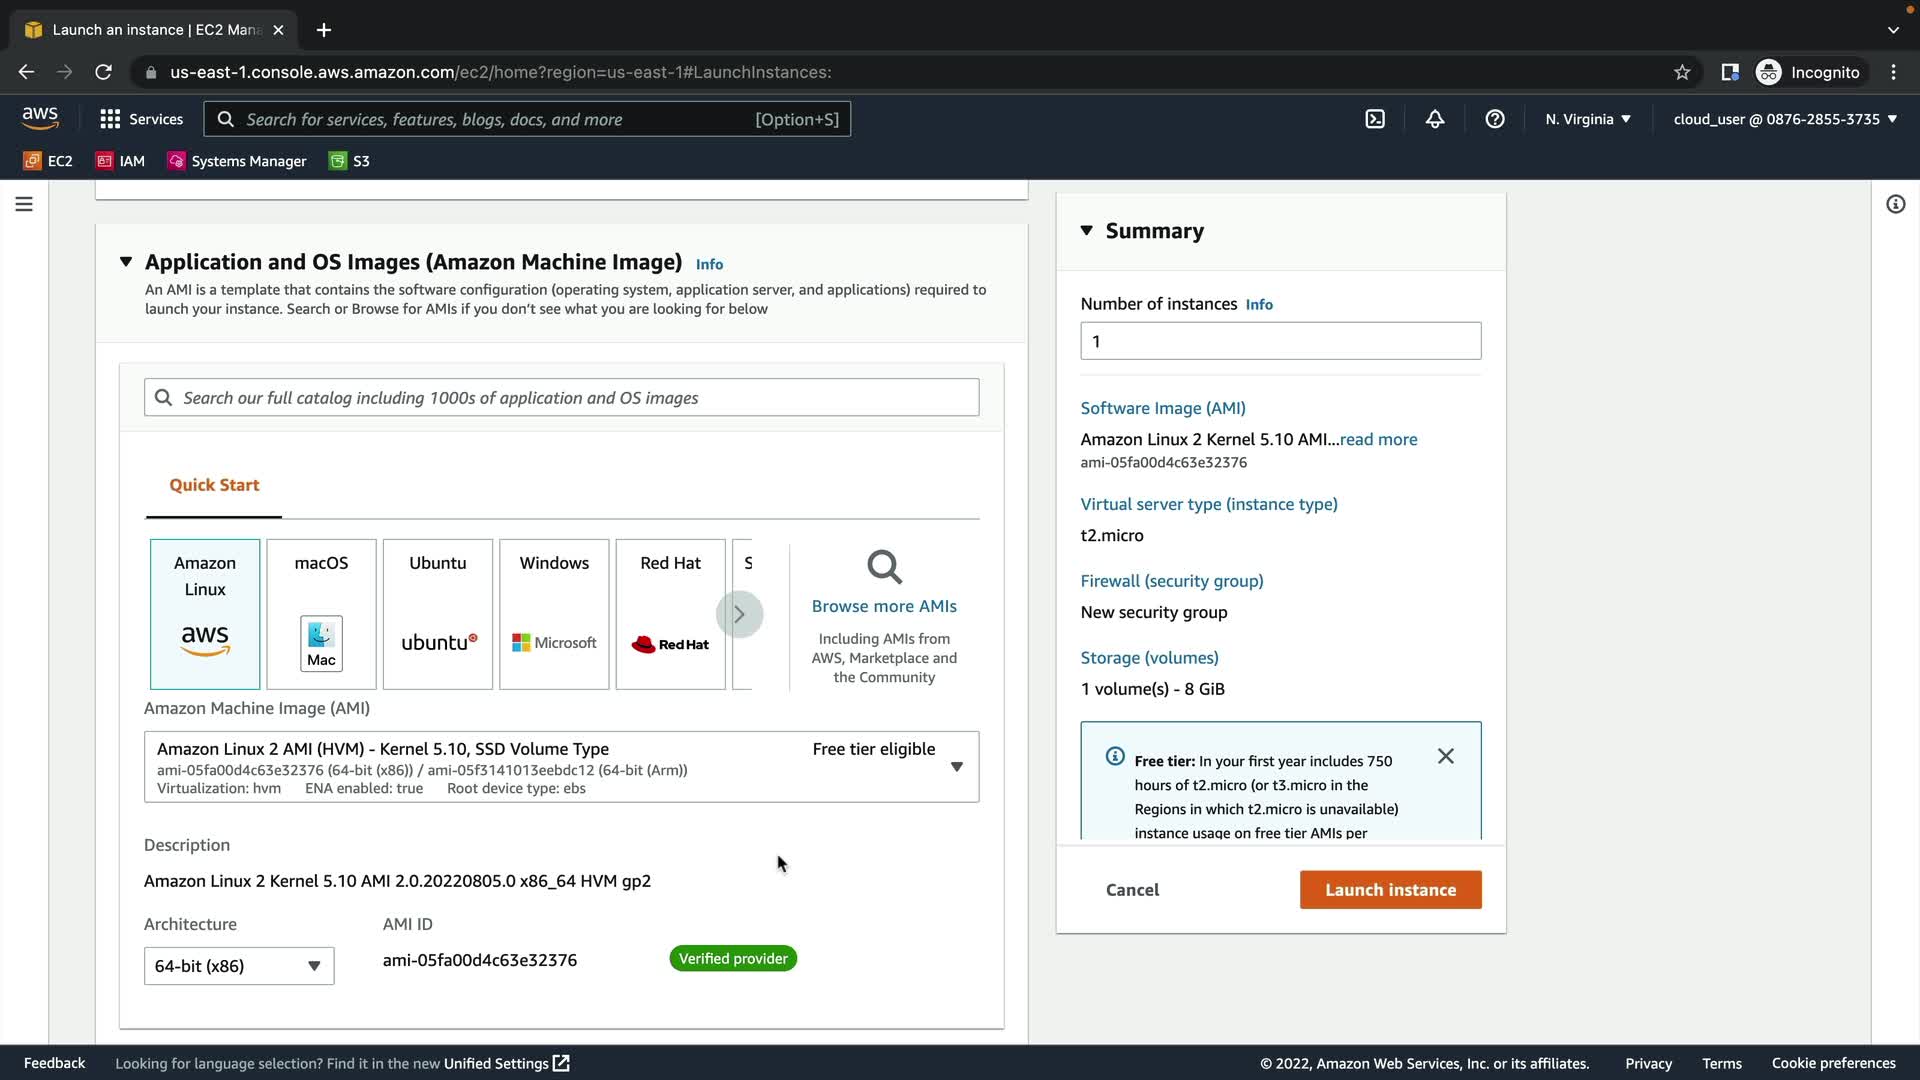This screenshot has width=1920, height=1080.
Task: Click the AWS logo home icon
Action: click(40, 118)
